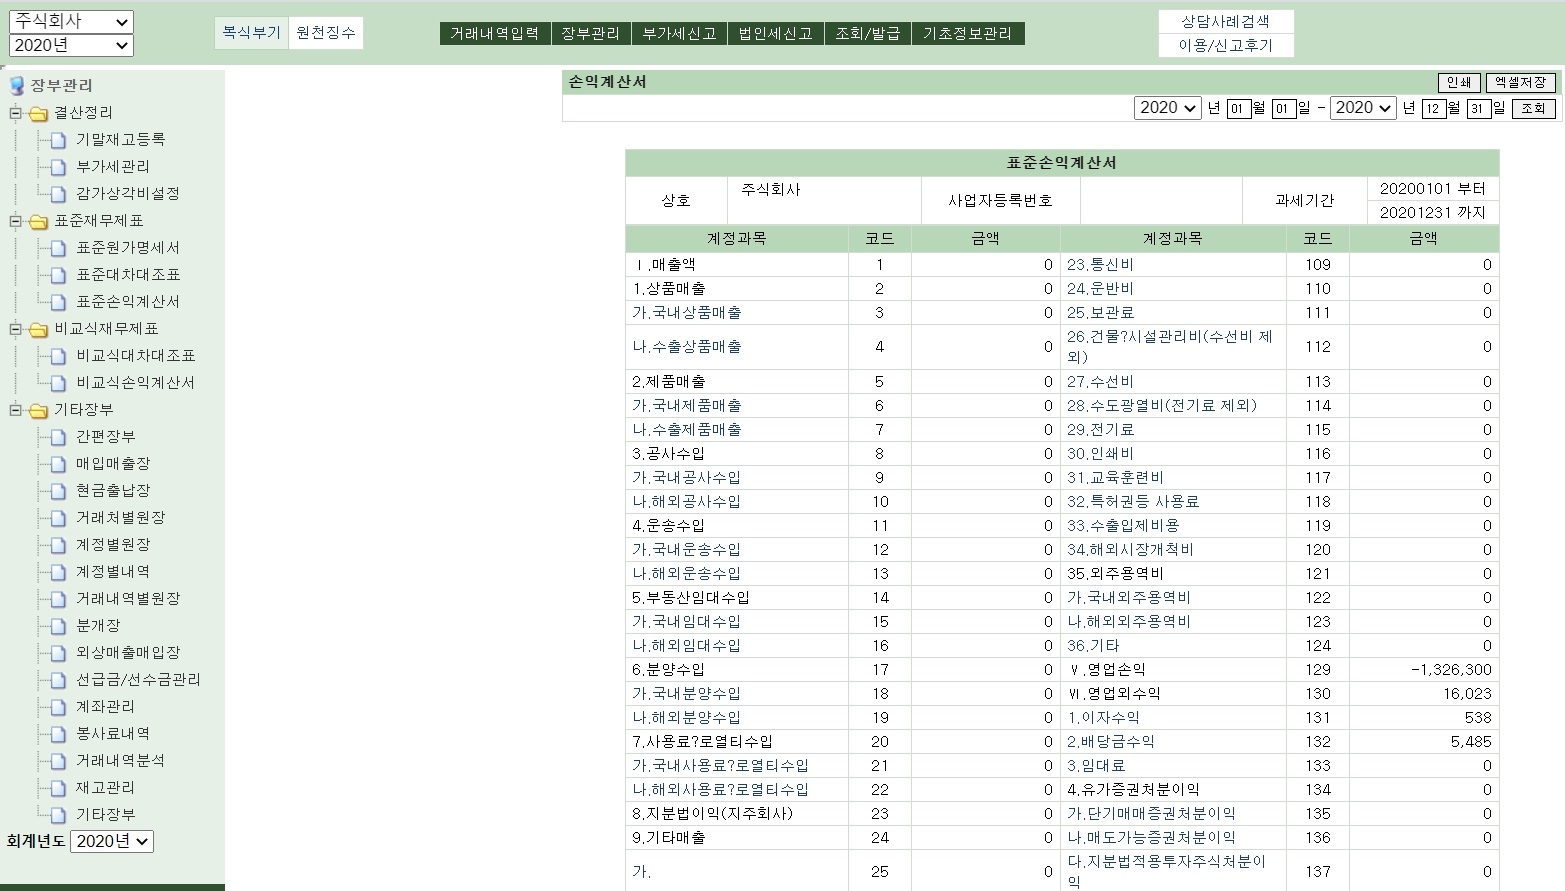Click the Ⅰ.매출액 row label
Viewport: 1565px width, 891px height.
coord(664,265)
